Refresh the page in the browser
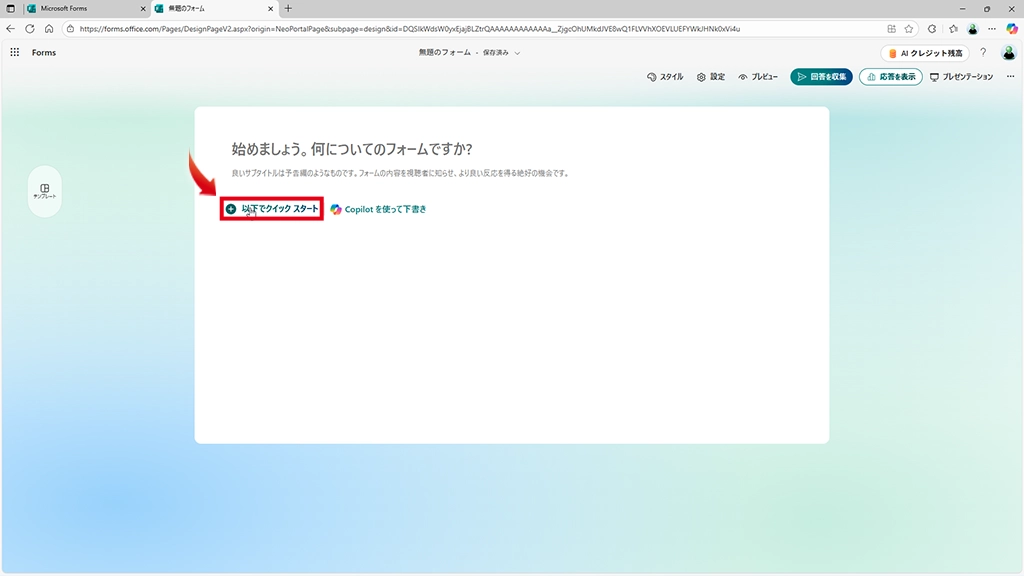Viewport: 1024px width, 576px height. [x=29, y=29]
